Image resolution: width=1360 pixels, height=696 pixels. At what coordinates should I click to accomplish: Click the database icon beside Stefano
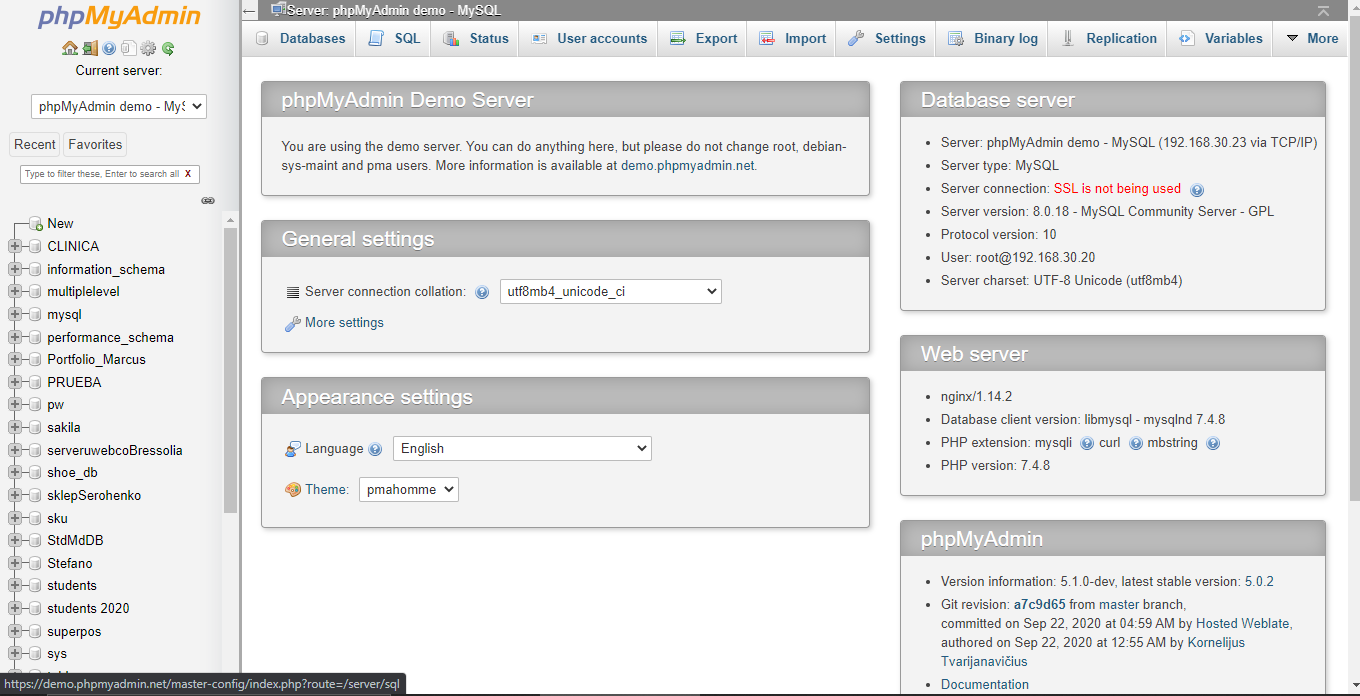[x=36, y=564]
